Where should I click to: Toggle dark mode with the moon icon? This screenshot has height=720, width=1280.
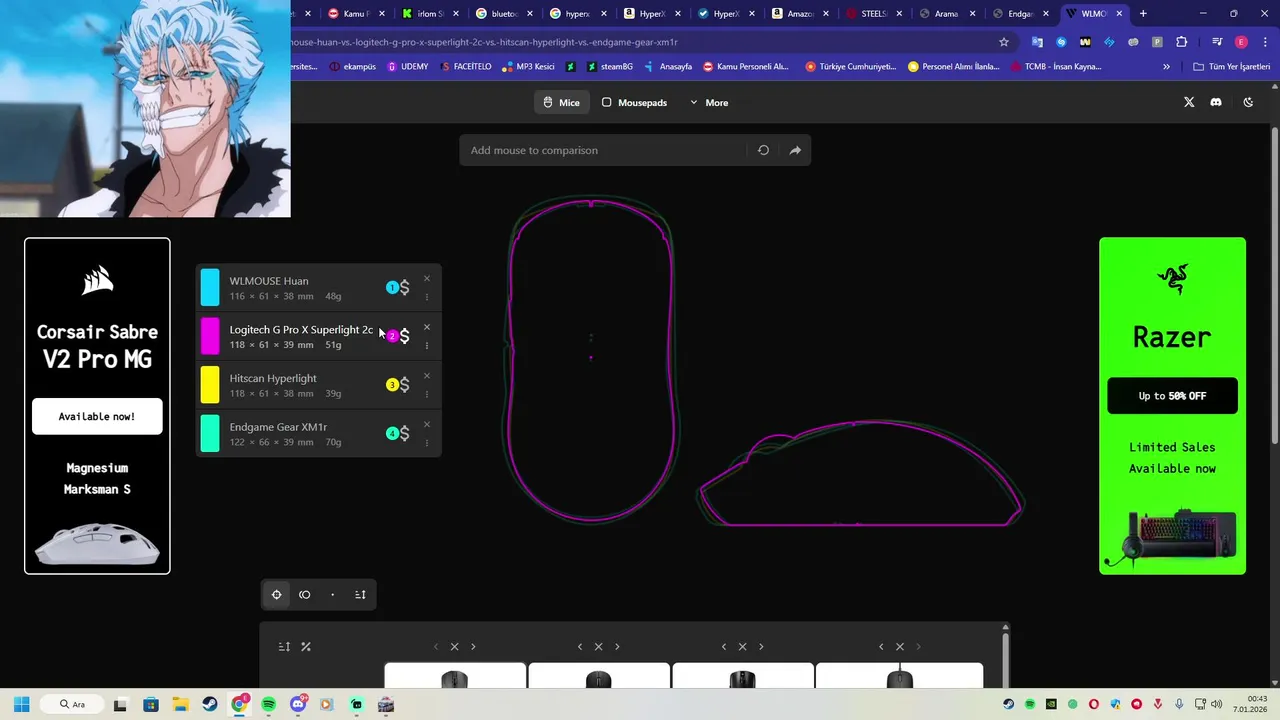tap(1248, 102)
